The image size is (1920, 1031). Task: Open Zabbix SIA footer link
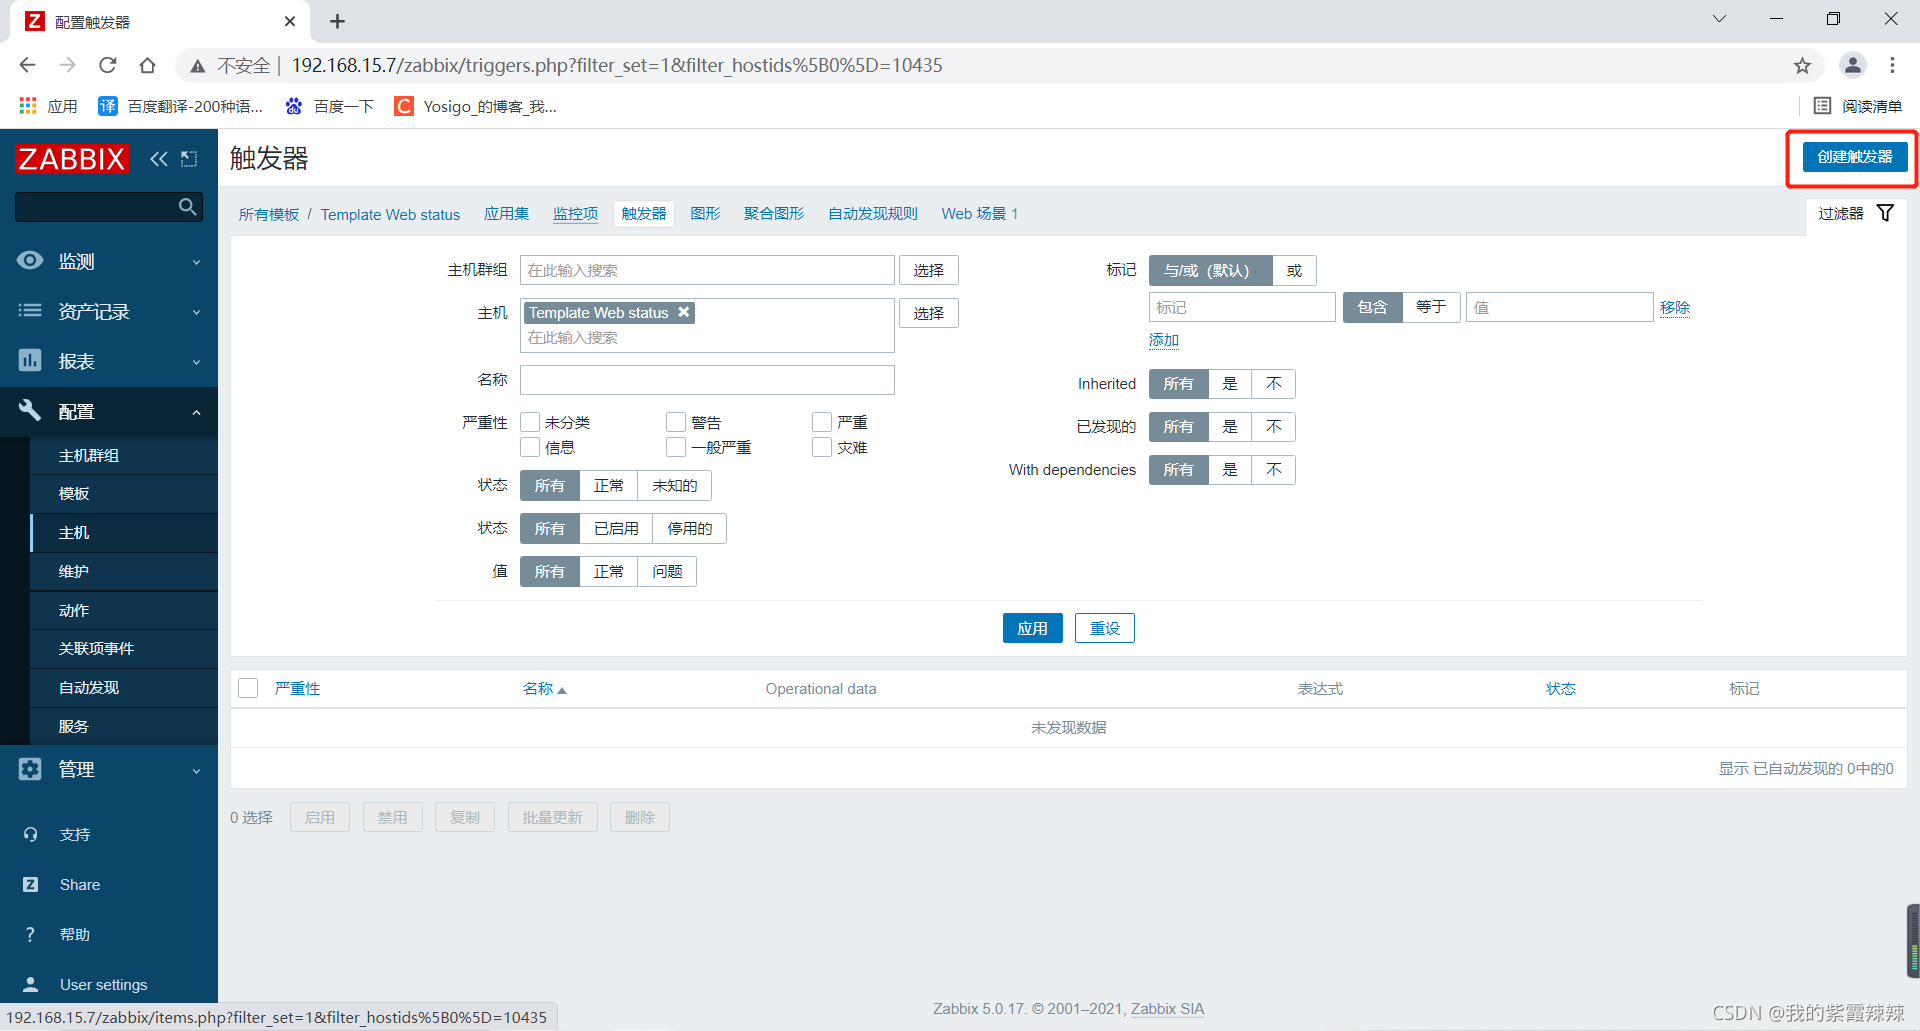(1167, 1009)
